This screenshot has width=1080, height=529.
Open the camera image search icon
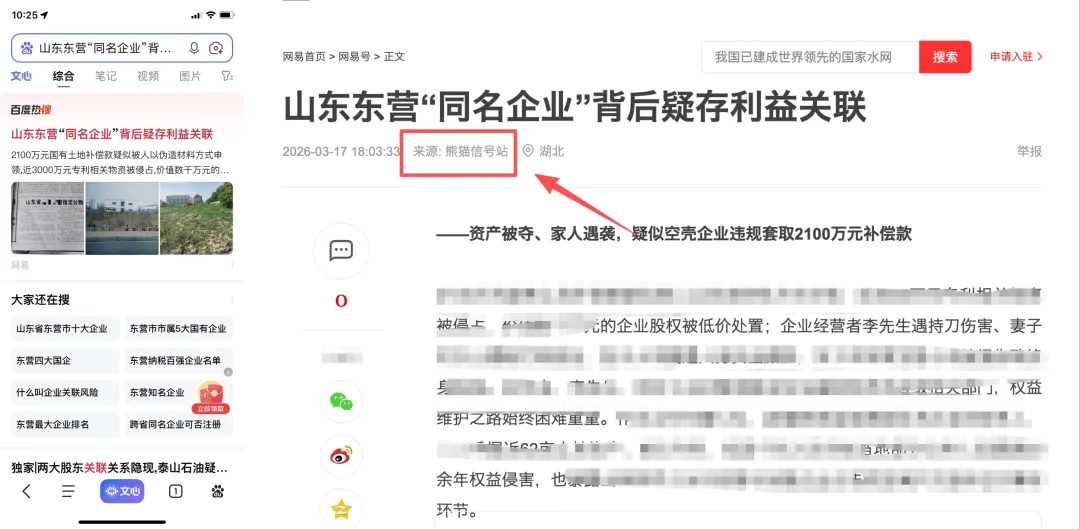coord(216,48)
